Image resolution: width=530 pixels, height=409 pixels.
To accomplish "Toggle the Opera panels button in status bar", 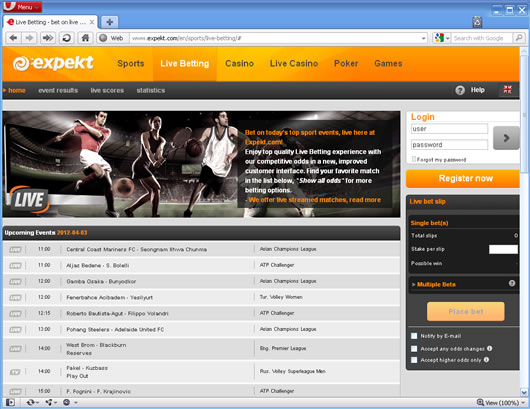I will click(x=10, y=402).
